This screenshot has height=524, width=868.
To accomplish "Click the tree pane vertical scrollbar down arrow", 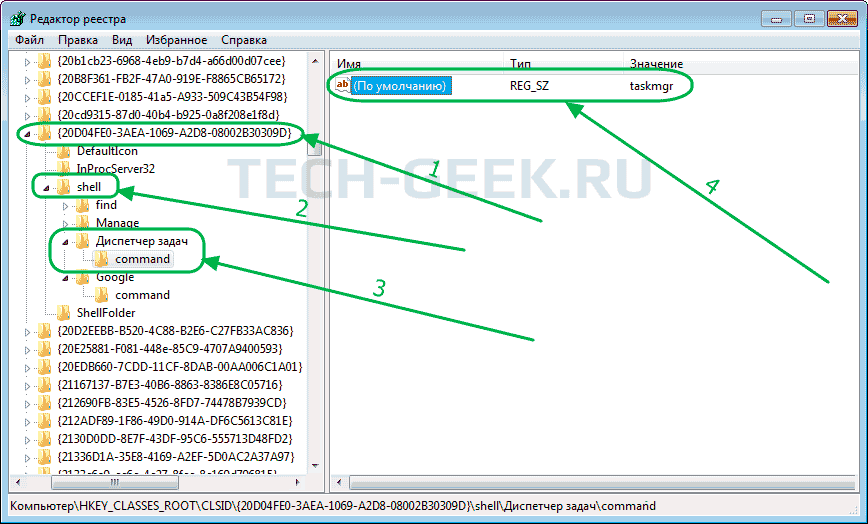I will pos(314,465).
